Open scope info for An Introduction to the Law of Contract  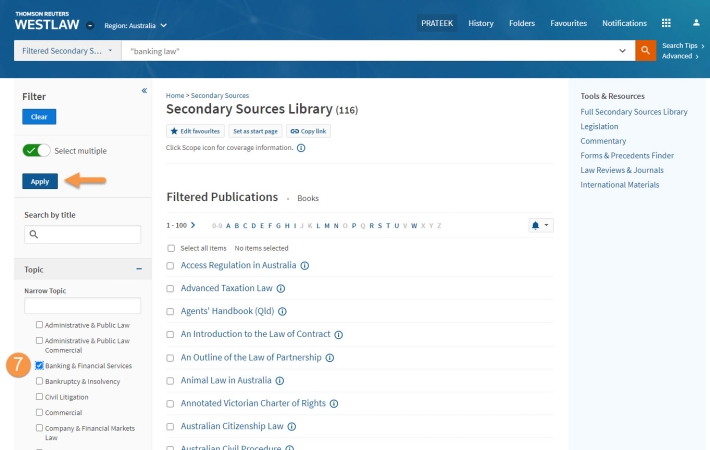338,335
